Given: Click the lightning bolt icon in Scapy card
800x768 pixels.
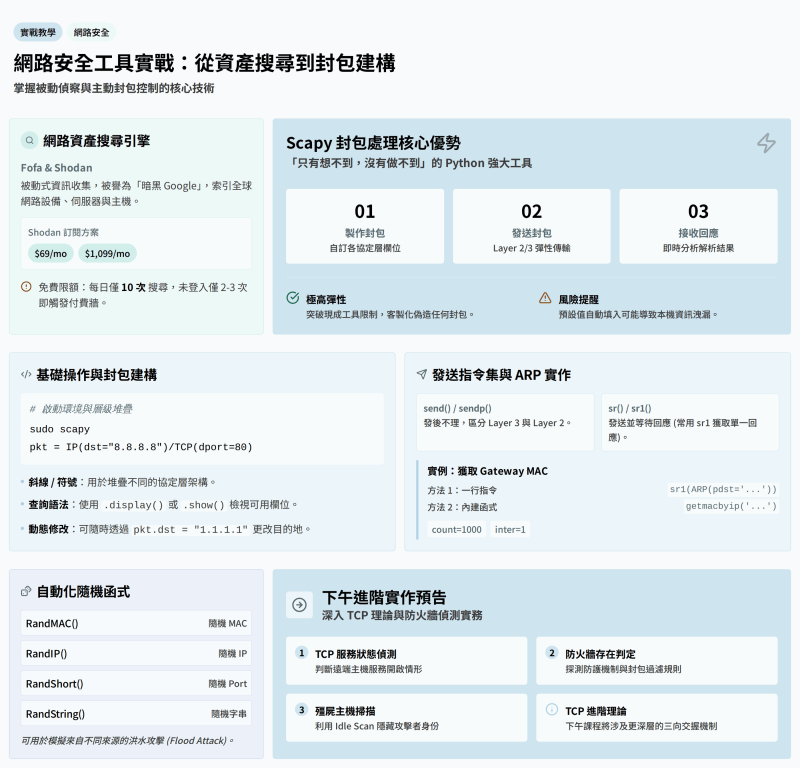Looking at the screenshot, I should pos(766,143).
